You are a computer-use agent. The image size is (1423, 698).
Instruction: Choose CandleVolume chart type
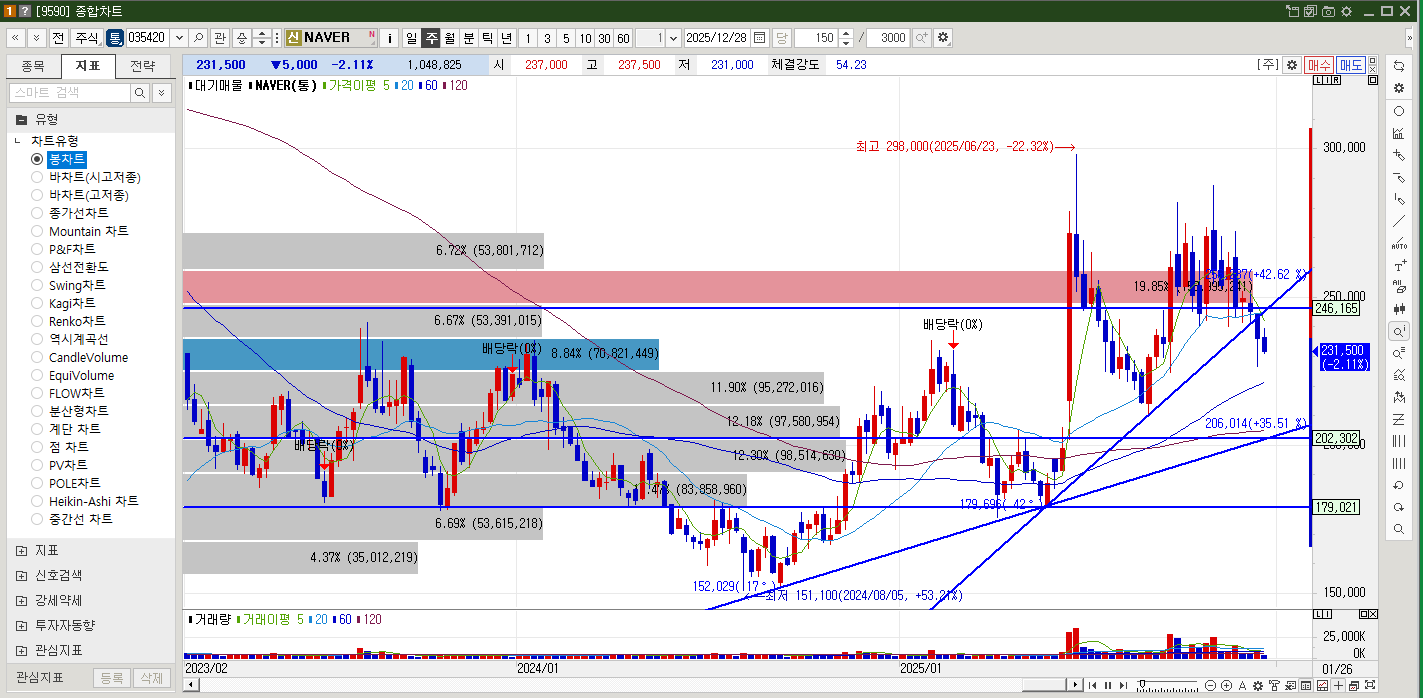[37, 357]
